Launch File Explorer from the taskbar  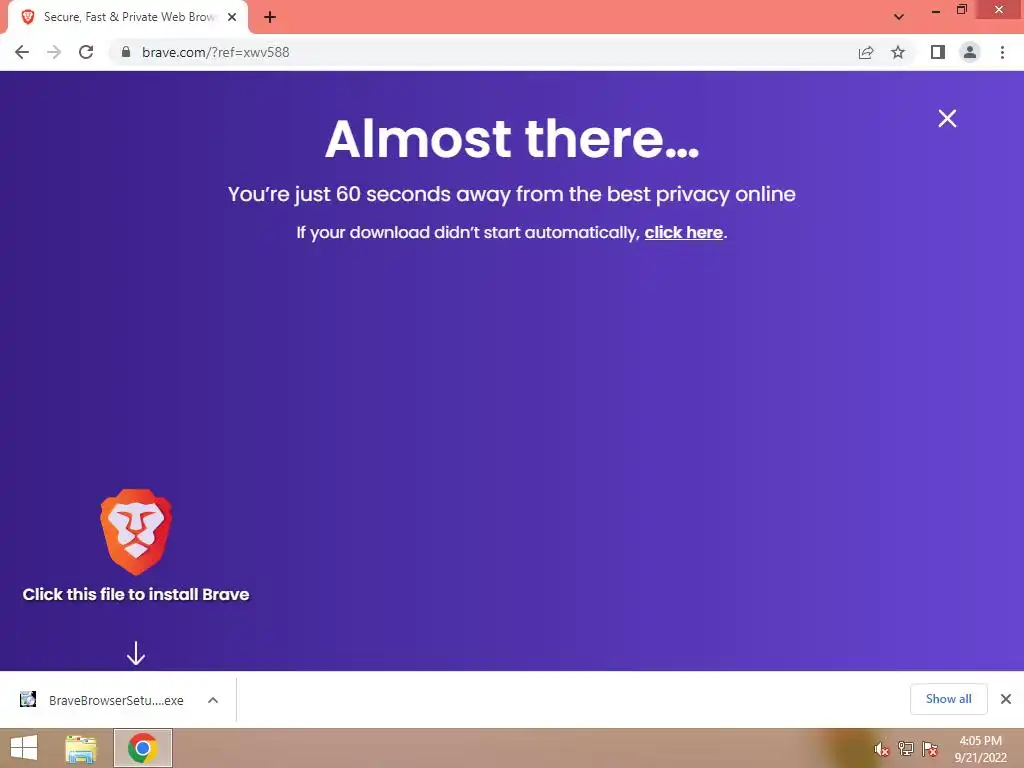click(81, 748)
